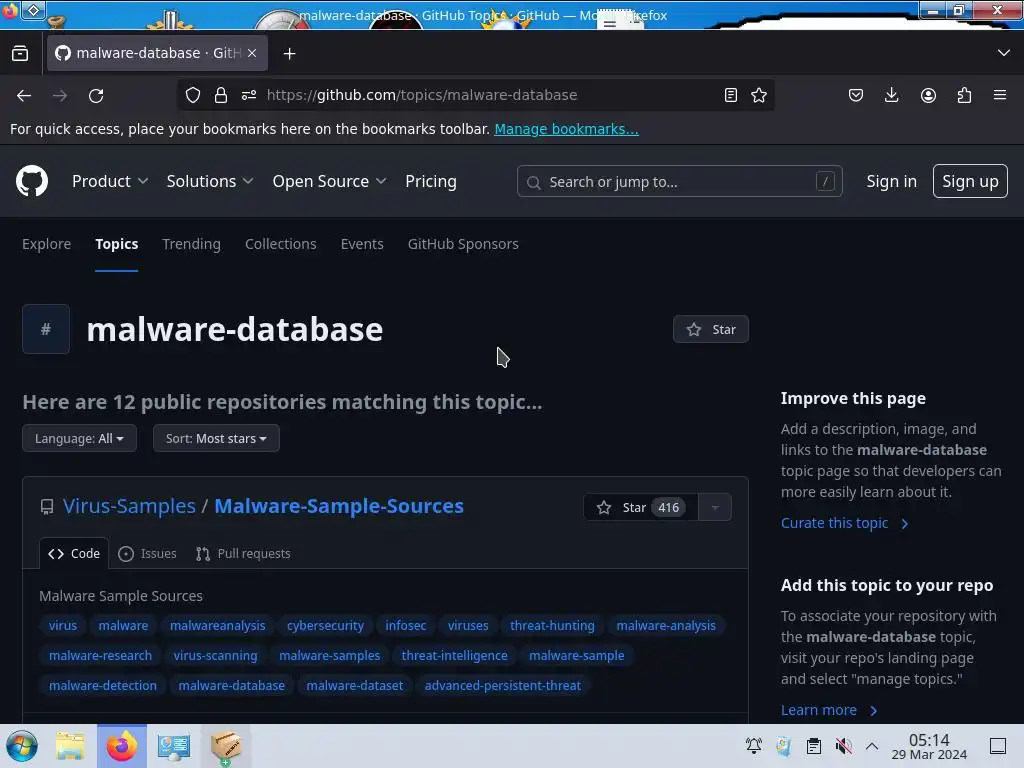Star the Malware-Sample-Sources repository

[x=640, y=507]
